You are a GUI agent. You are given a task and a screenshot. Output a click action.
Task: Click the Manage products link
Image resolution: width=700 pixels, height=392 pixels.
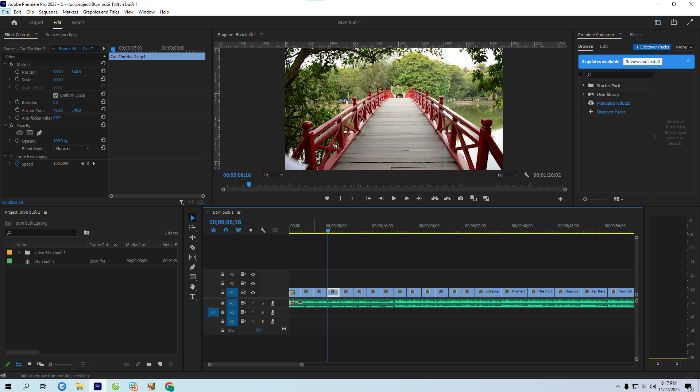pos(613,103)
